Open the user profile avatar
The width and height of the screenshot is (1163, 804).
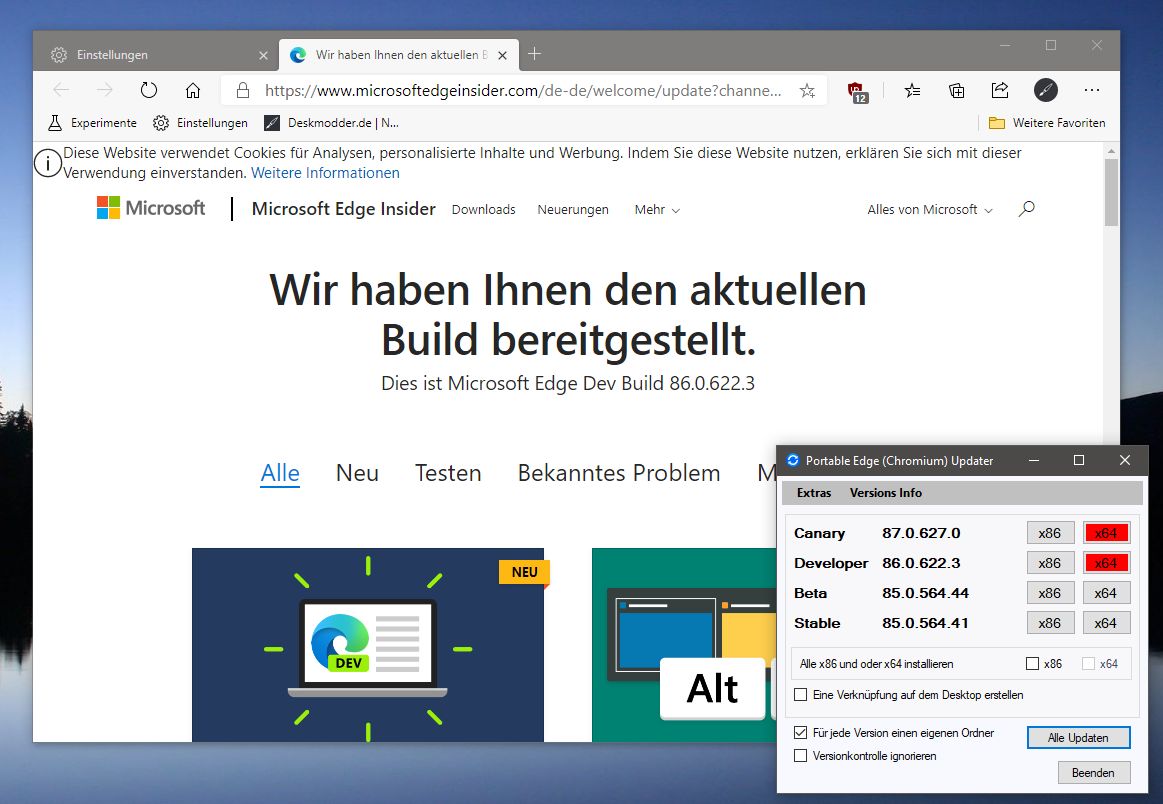point(1046,90)
